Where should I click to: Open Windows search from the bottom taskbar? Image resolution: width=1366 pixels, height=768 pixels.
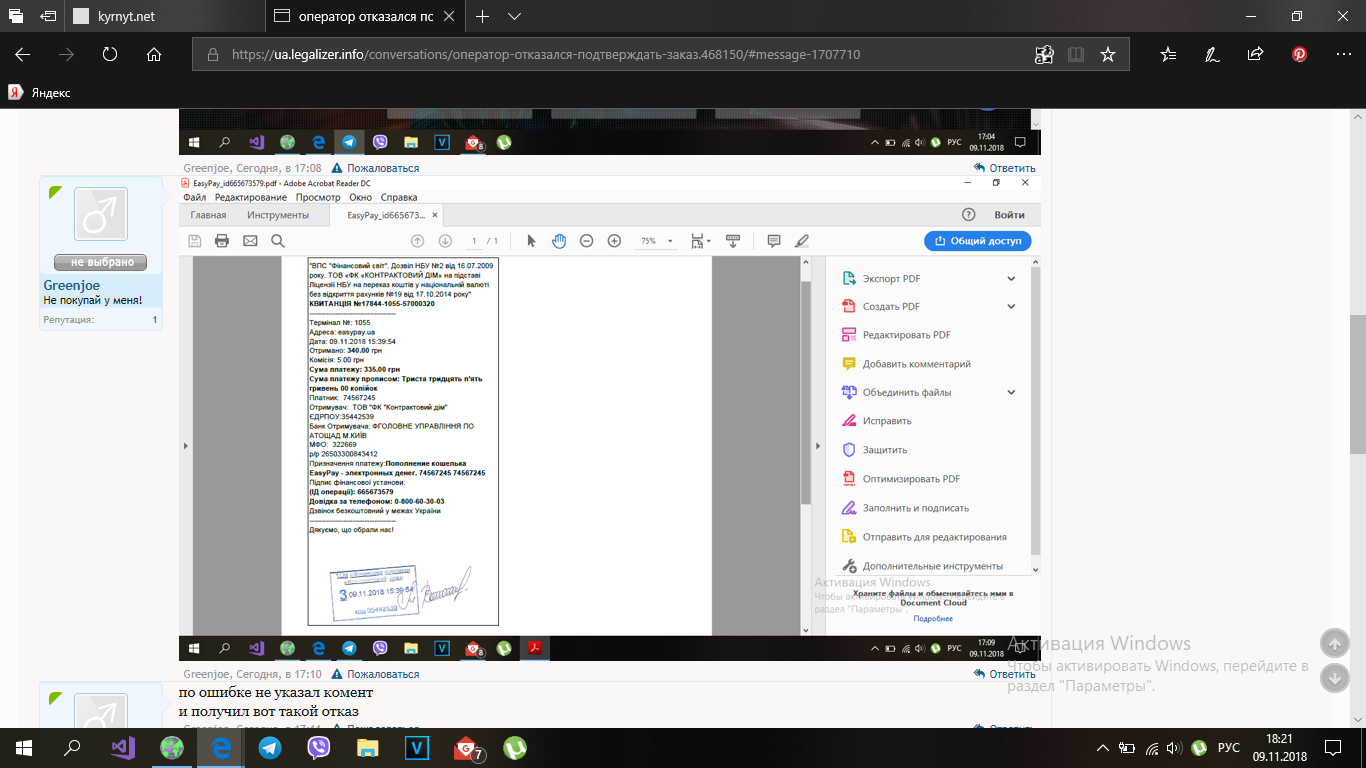72,747
